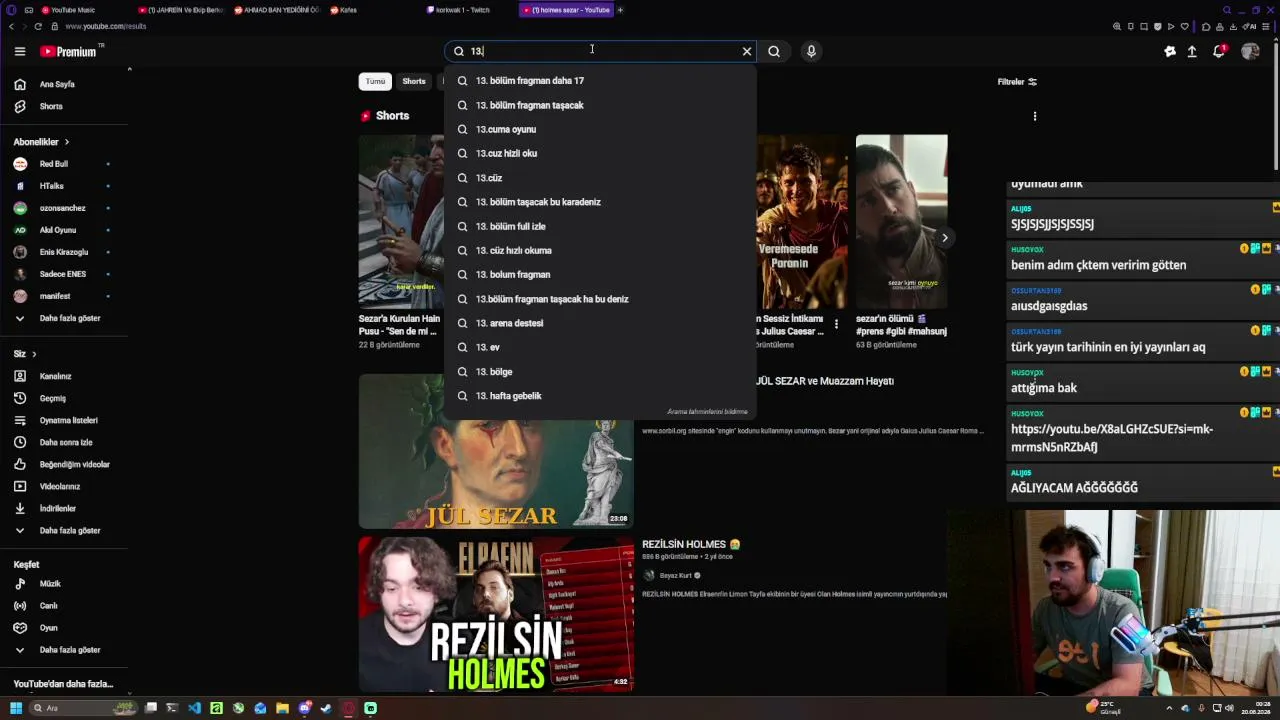Show next Shorts with the right arrow
The image size is (1280, 720).
tap(944, 238)
